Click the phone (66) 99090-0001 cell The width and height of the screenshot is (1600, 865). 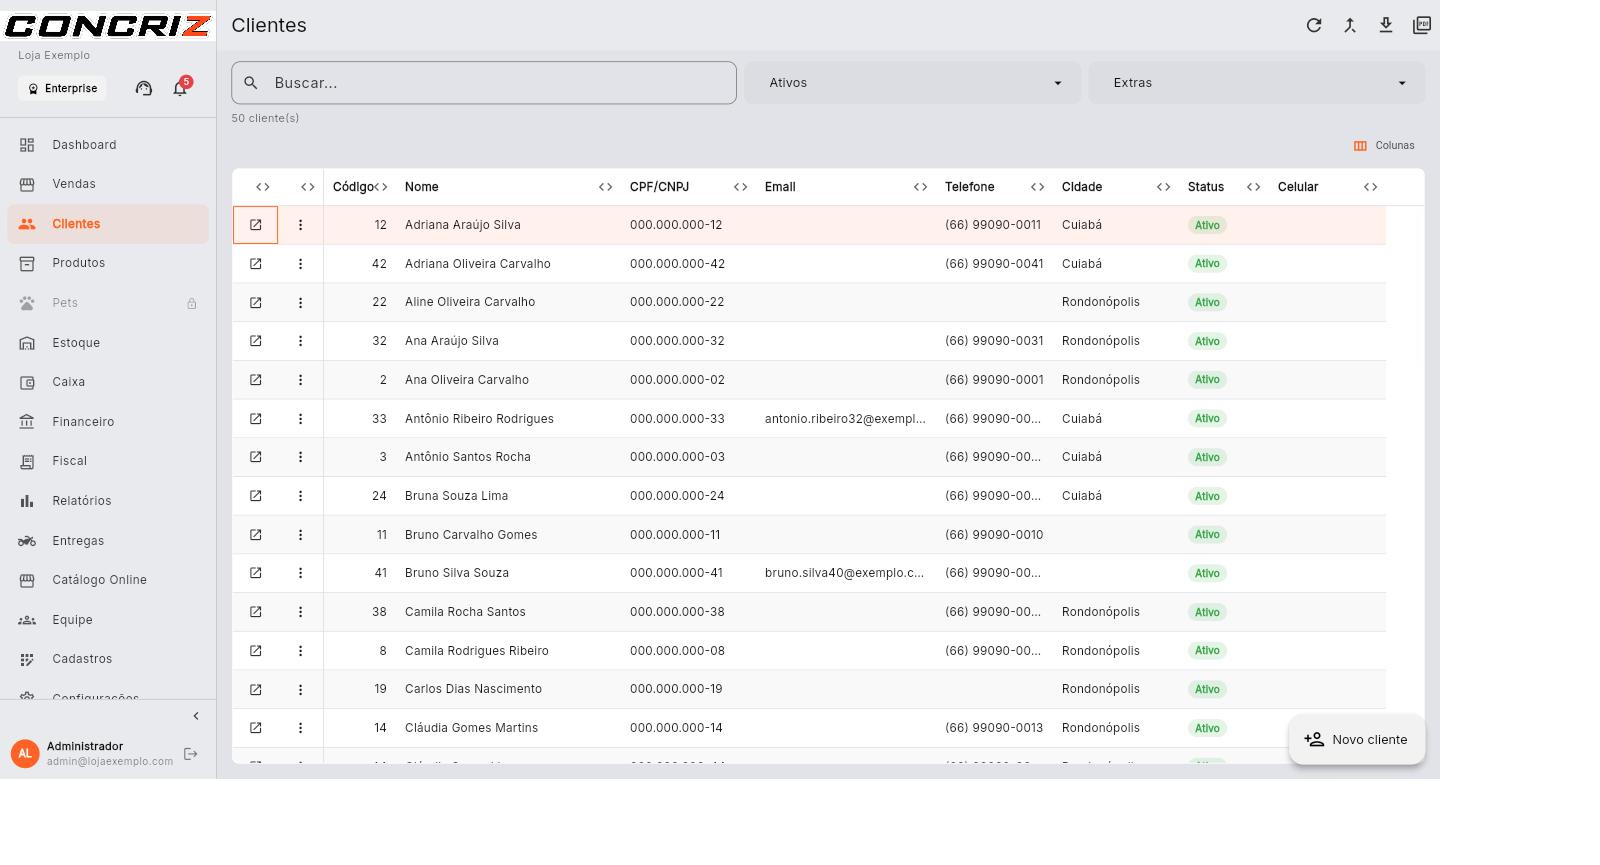click(994, 380)
